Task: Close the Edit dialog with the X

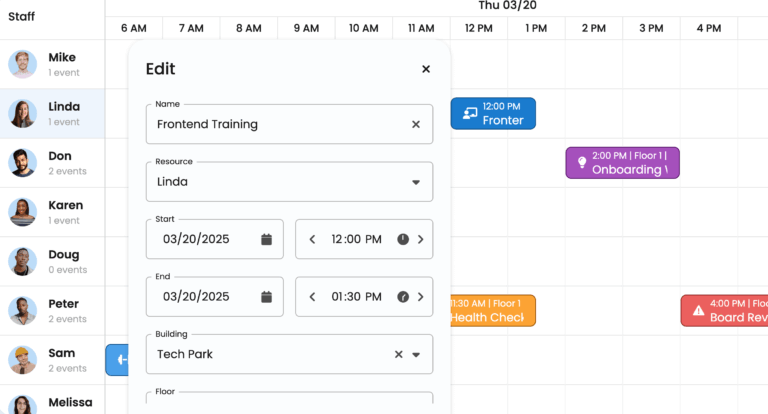Action: (x=426, y=69)
